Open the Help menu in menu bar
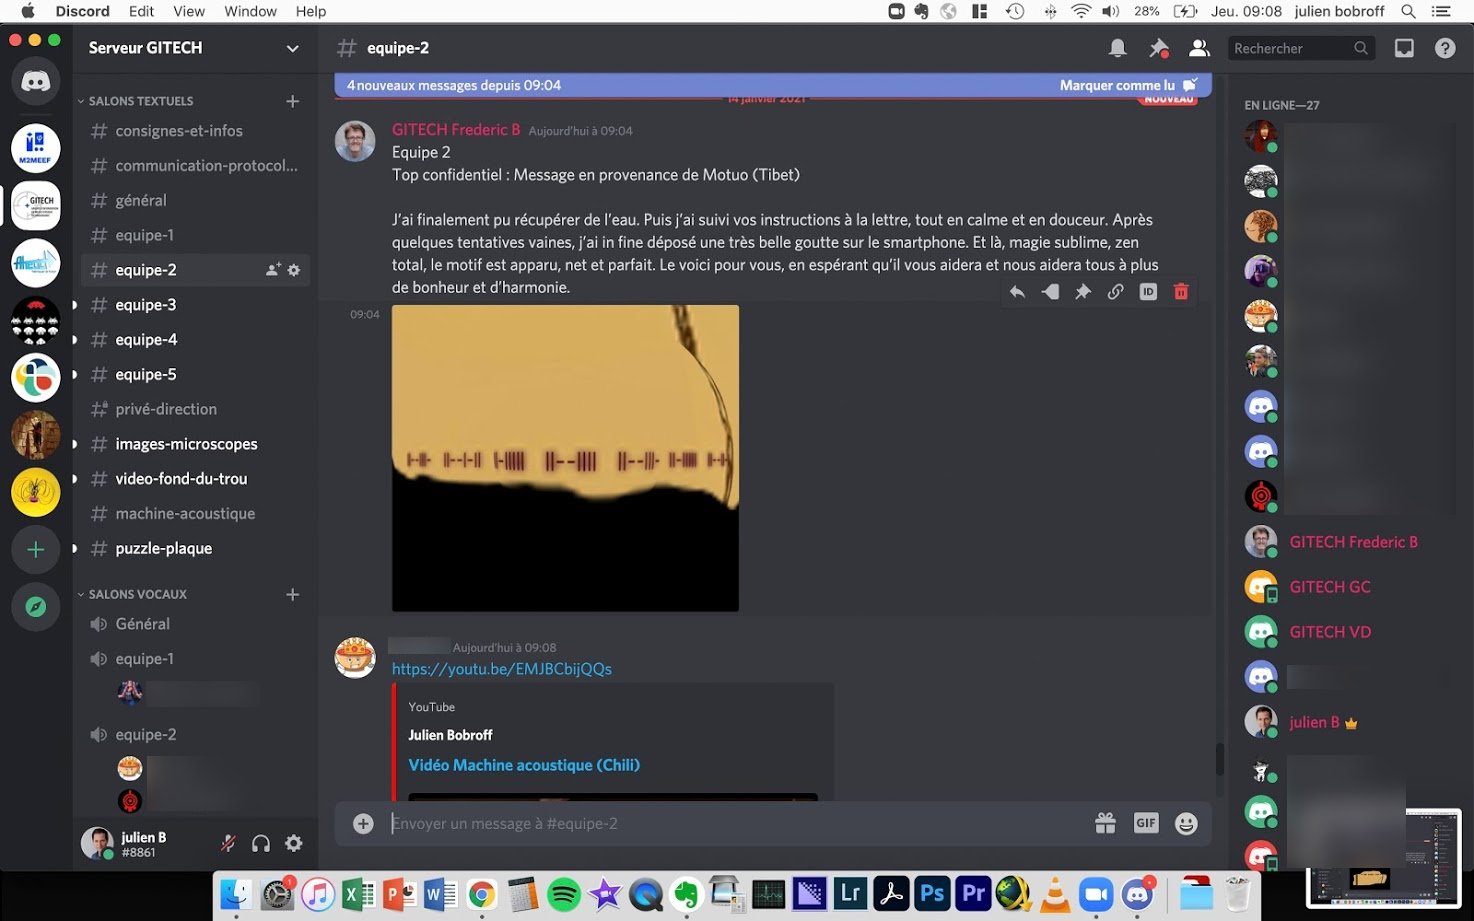The image size is (1474, 921). (311, 11)
